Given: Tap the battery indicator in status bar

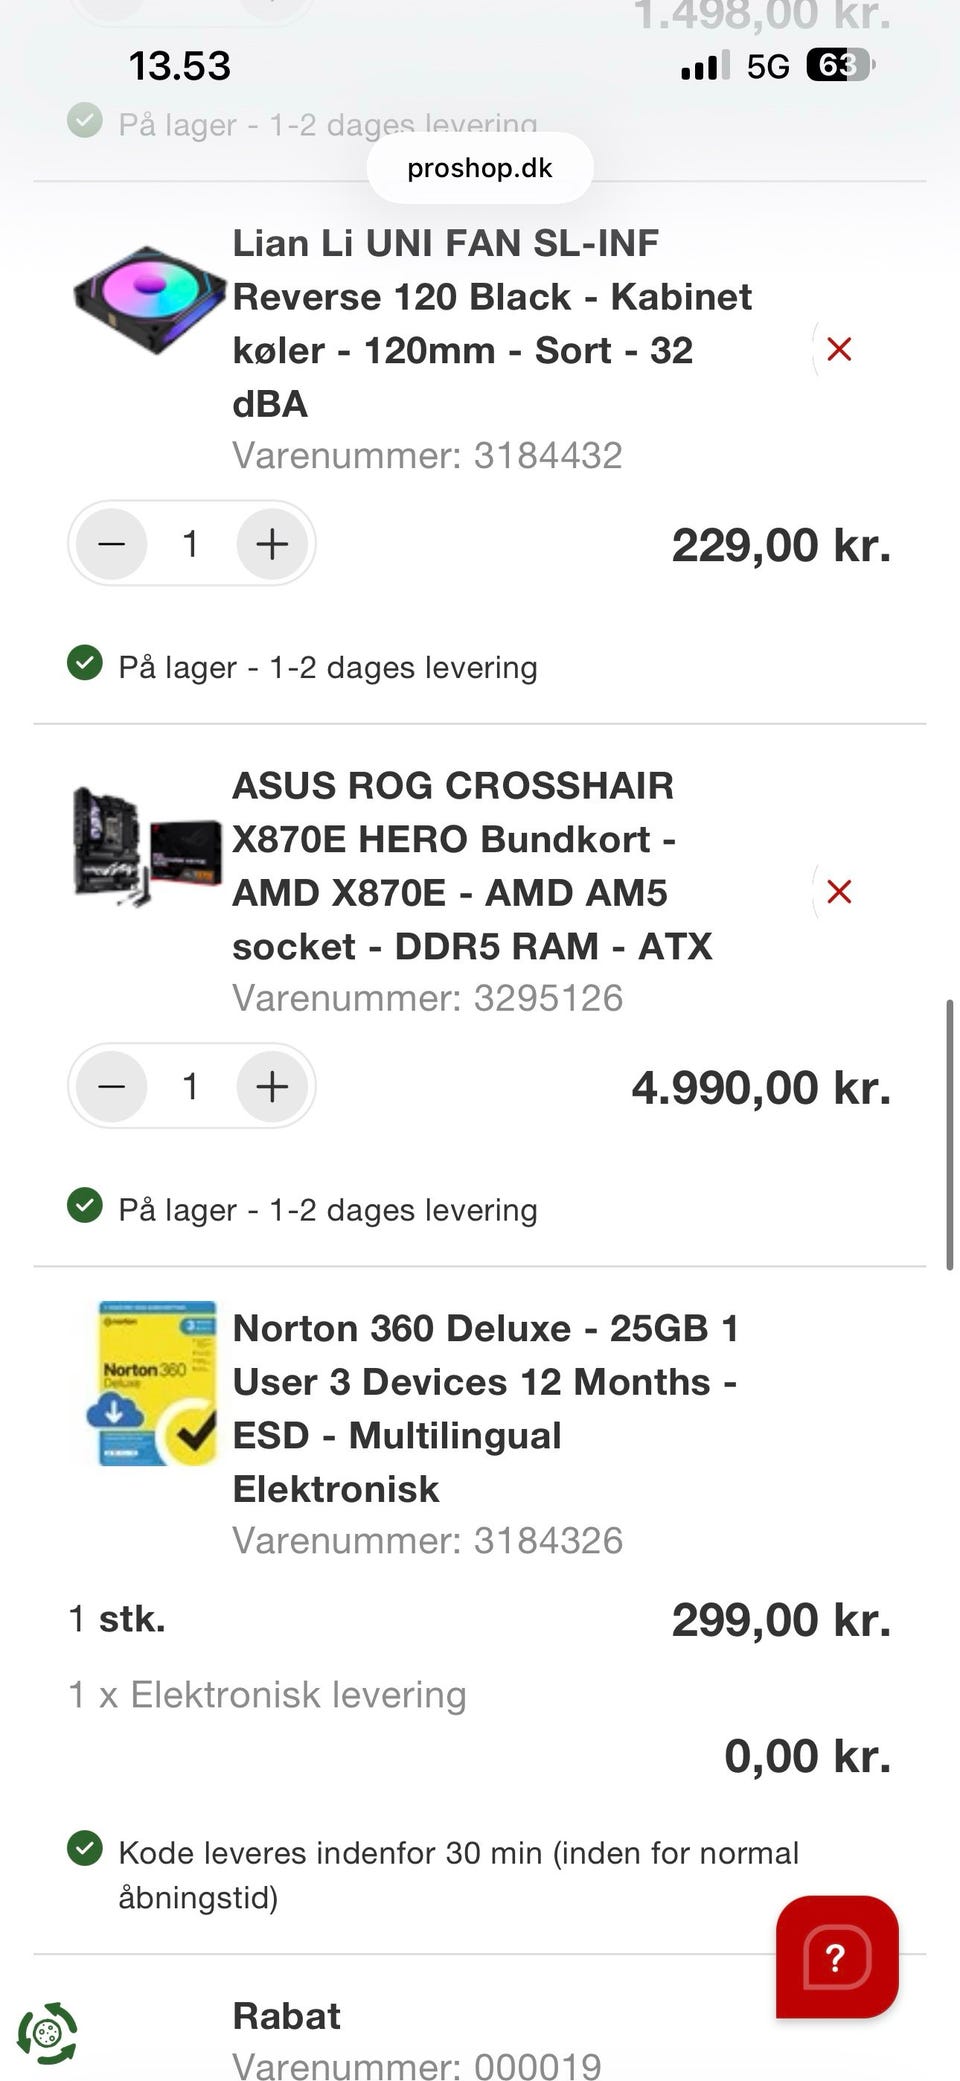Looking at the screenshot, I should [840, 66].
